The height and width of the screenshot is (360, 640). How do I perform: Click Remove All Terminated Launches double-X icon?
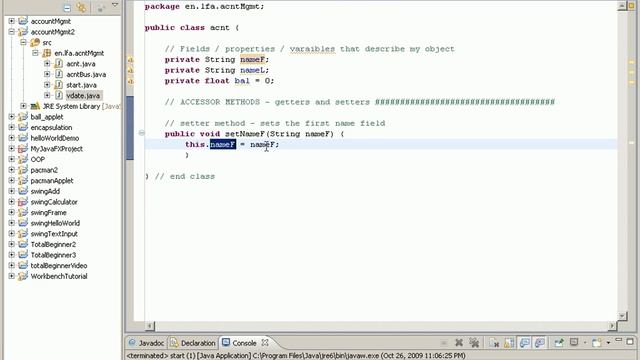pos(474,343)
